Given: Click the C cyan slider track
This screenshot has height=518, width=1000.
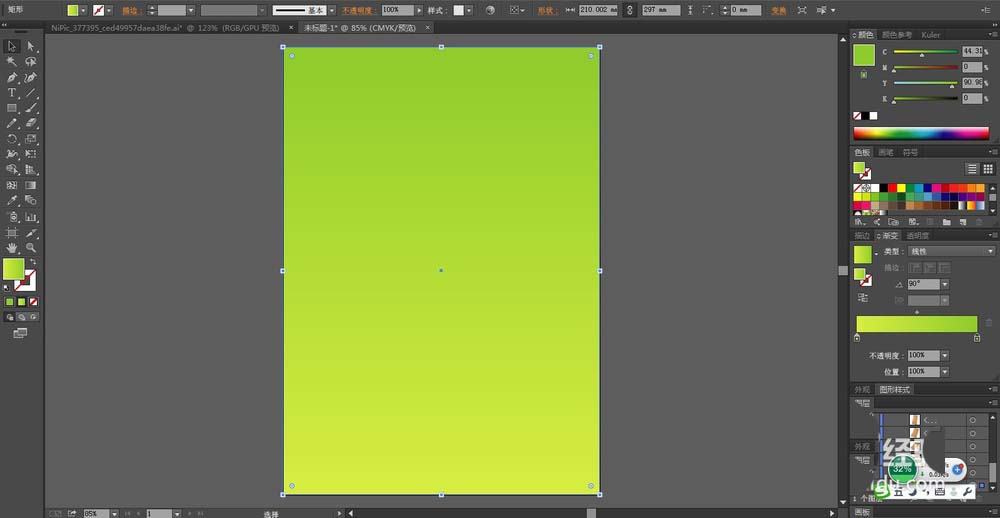Looking at the screenshot, I should 925,52.
